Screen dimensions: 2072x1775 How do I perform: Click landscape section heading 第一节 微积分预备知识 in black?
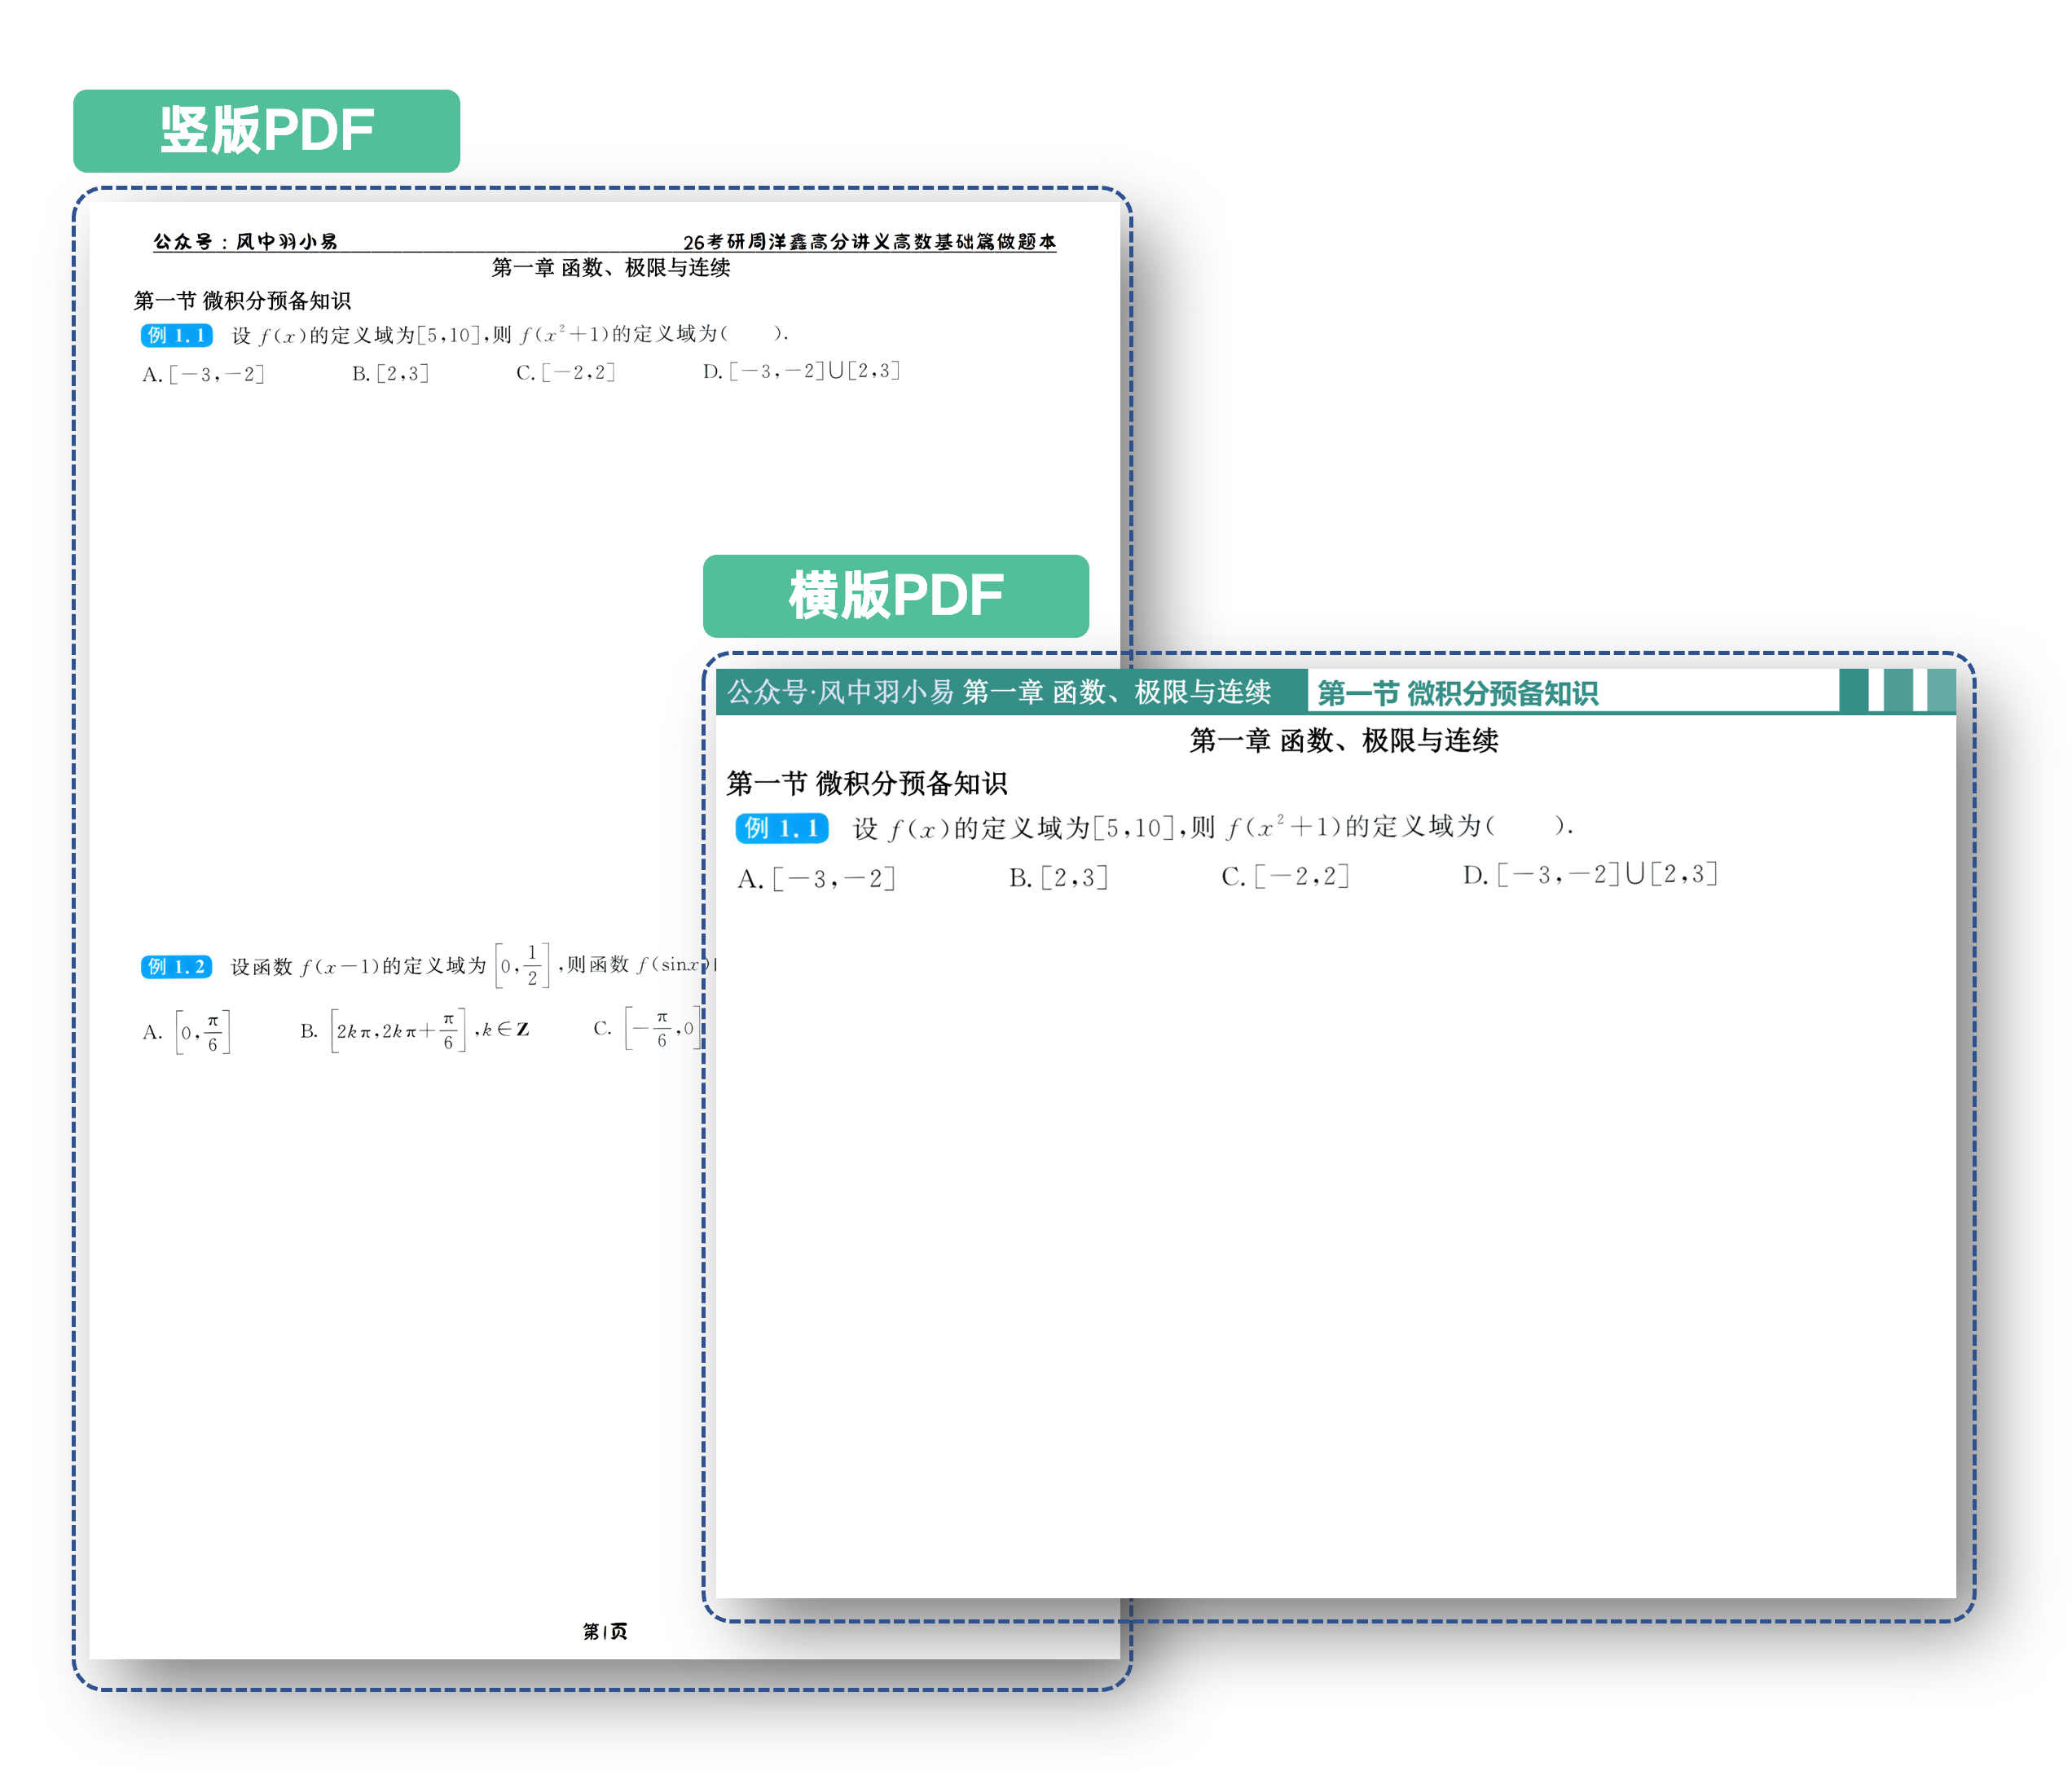tap(866, 783)
